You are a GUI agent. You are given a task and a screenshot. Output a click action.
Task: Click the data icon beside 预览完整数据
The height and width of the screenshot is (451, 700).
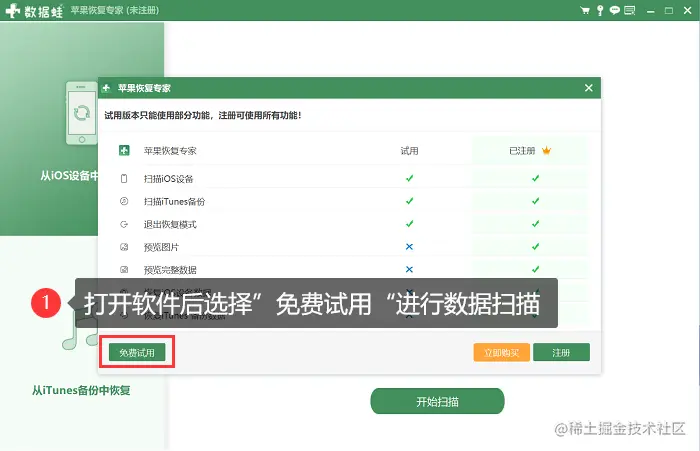124,270
